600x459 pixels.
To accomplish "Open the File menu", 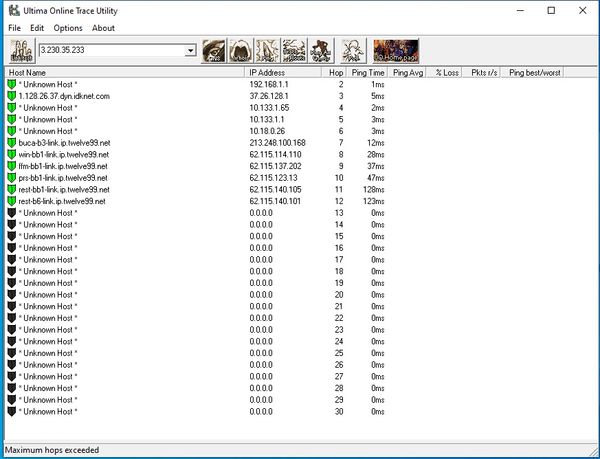I will coord(14,28).
